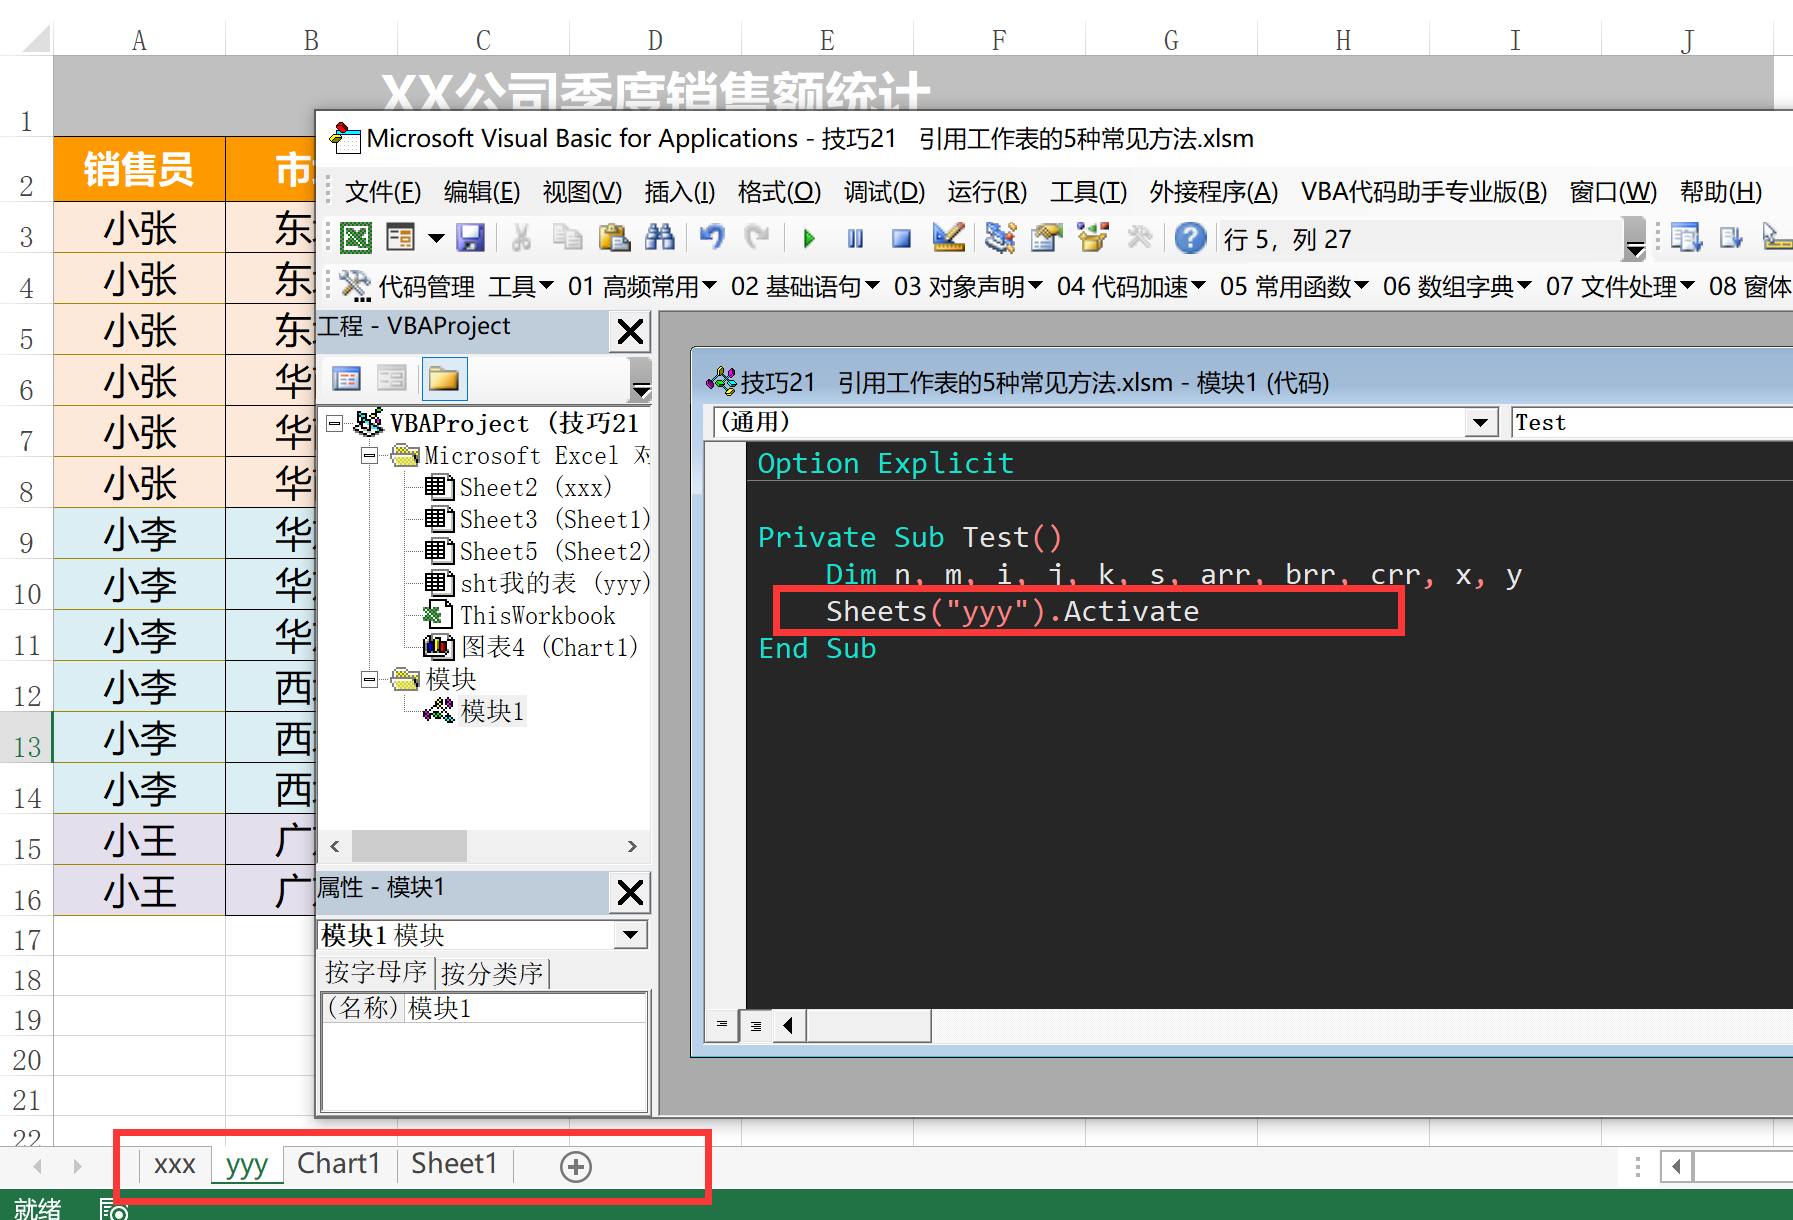Collapse the Microsoft Excel objects folder
Image resolution: width=1793 pixels, height=1220 pixels.
click(369, 456)
